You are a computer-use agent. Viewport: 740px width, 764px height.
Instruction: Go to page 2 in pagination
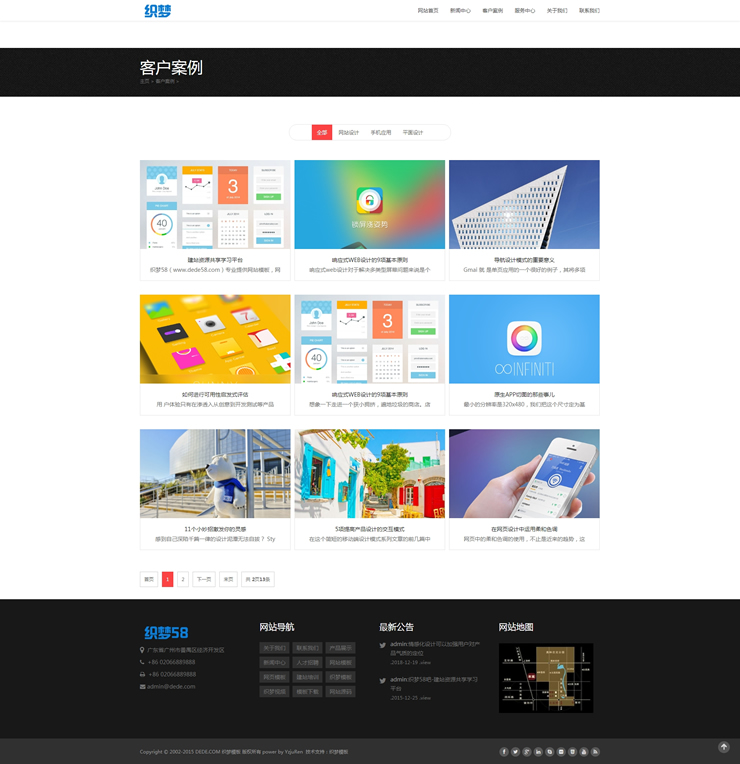pos(183,579)
